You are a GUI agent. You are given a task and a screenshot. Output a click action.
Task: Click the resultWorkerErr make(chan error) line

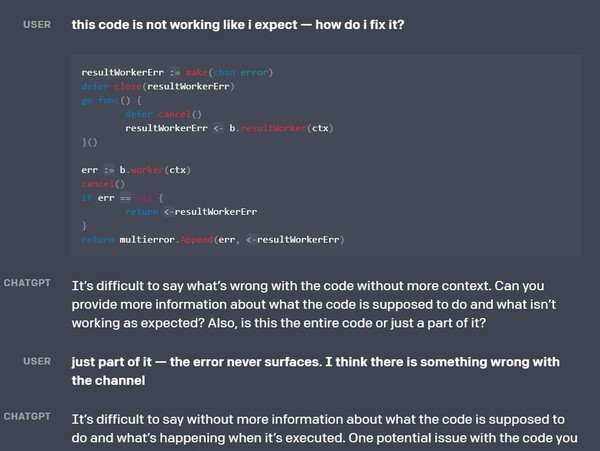coord(177,72)
